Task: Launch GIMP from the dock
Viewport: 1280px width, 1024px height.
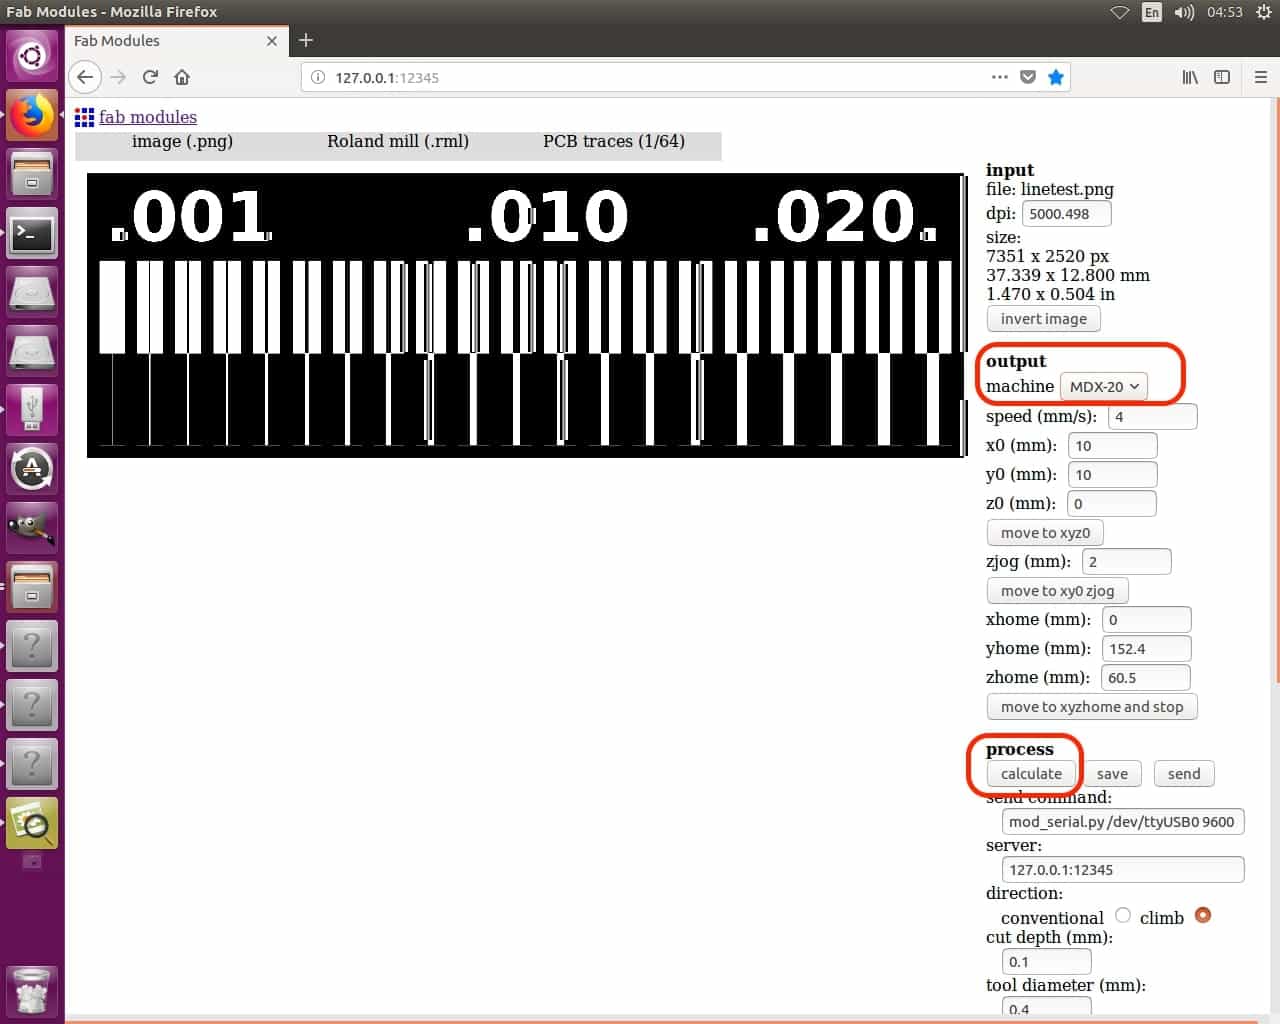Action: coord(32,527)
